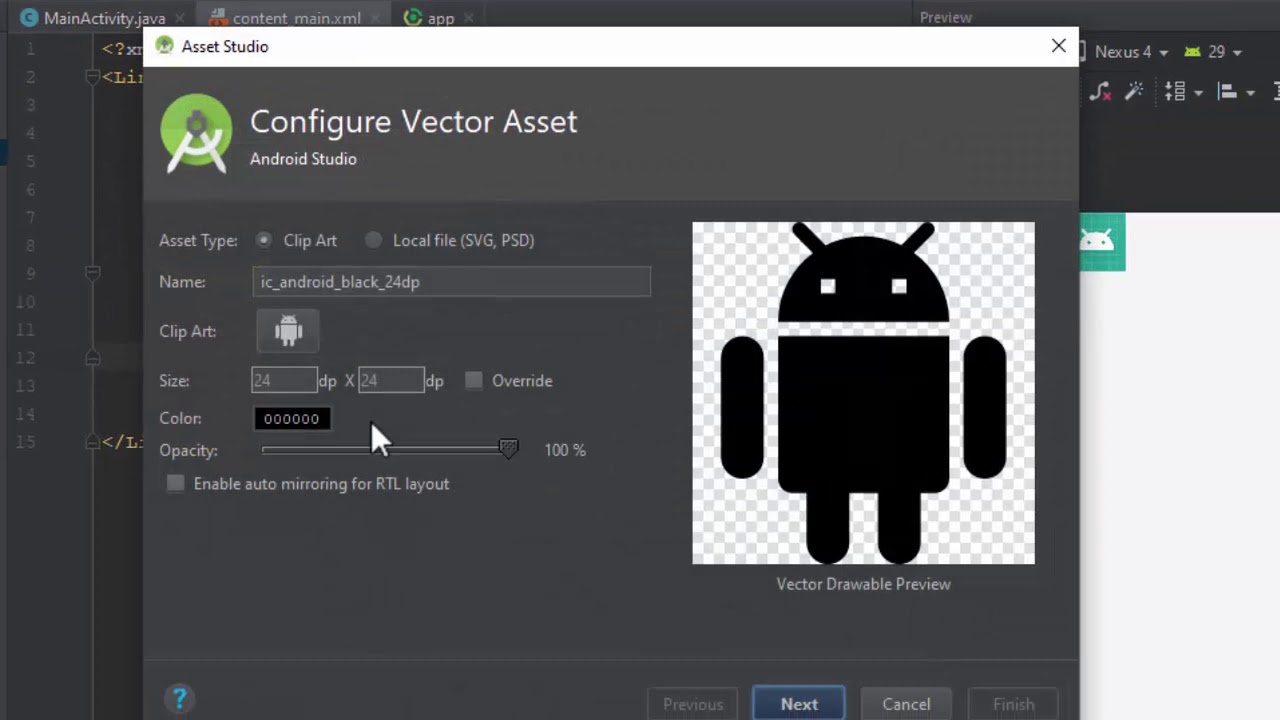
Task: Click the Opacity slider track
Action: [x=385, y=450]
